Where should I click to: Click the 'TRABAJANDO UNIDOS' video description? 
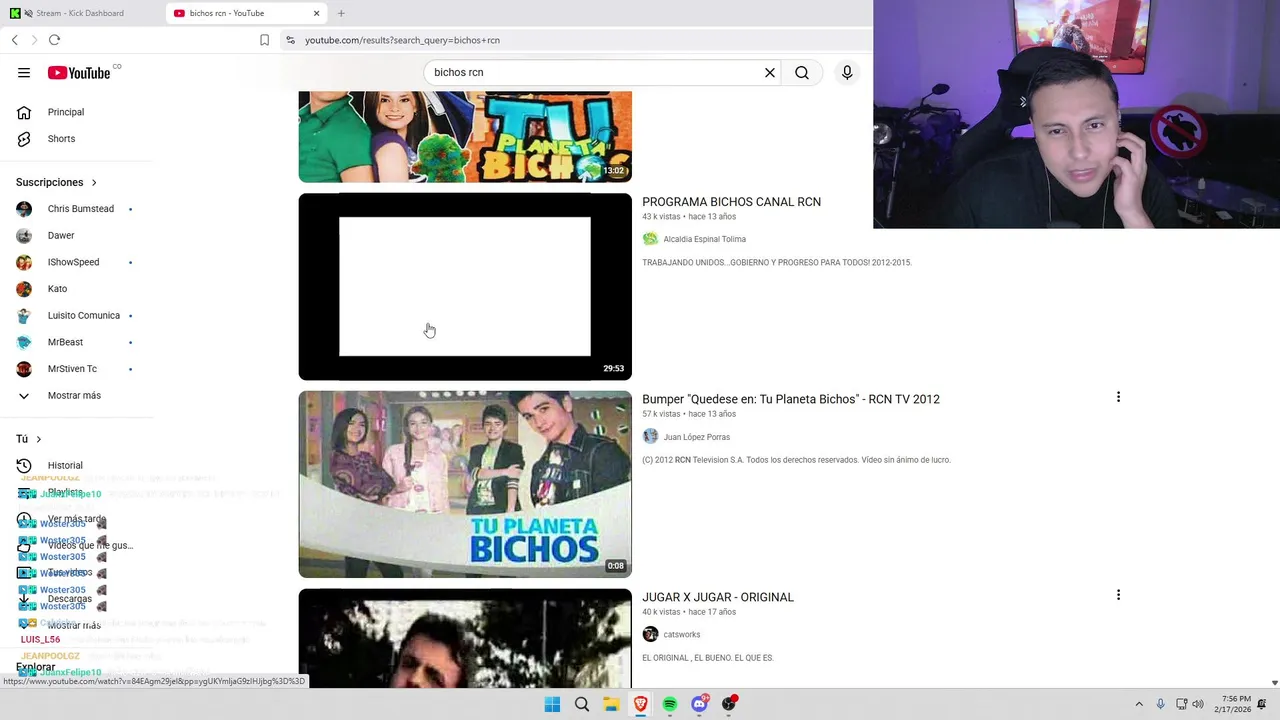click(x=777, y=263)
